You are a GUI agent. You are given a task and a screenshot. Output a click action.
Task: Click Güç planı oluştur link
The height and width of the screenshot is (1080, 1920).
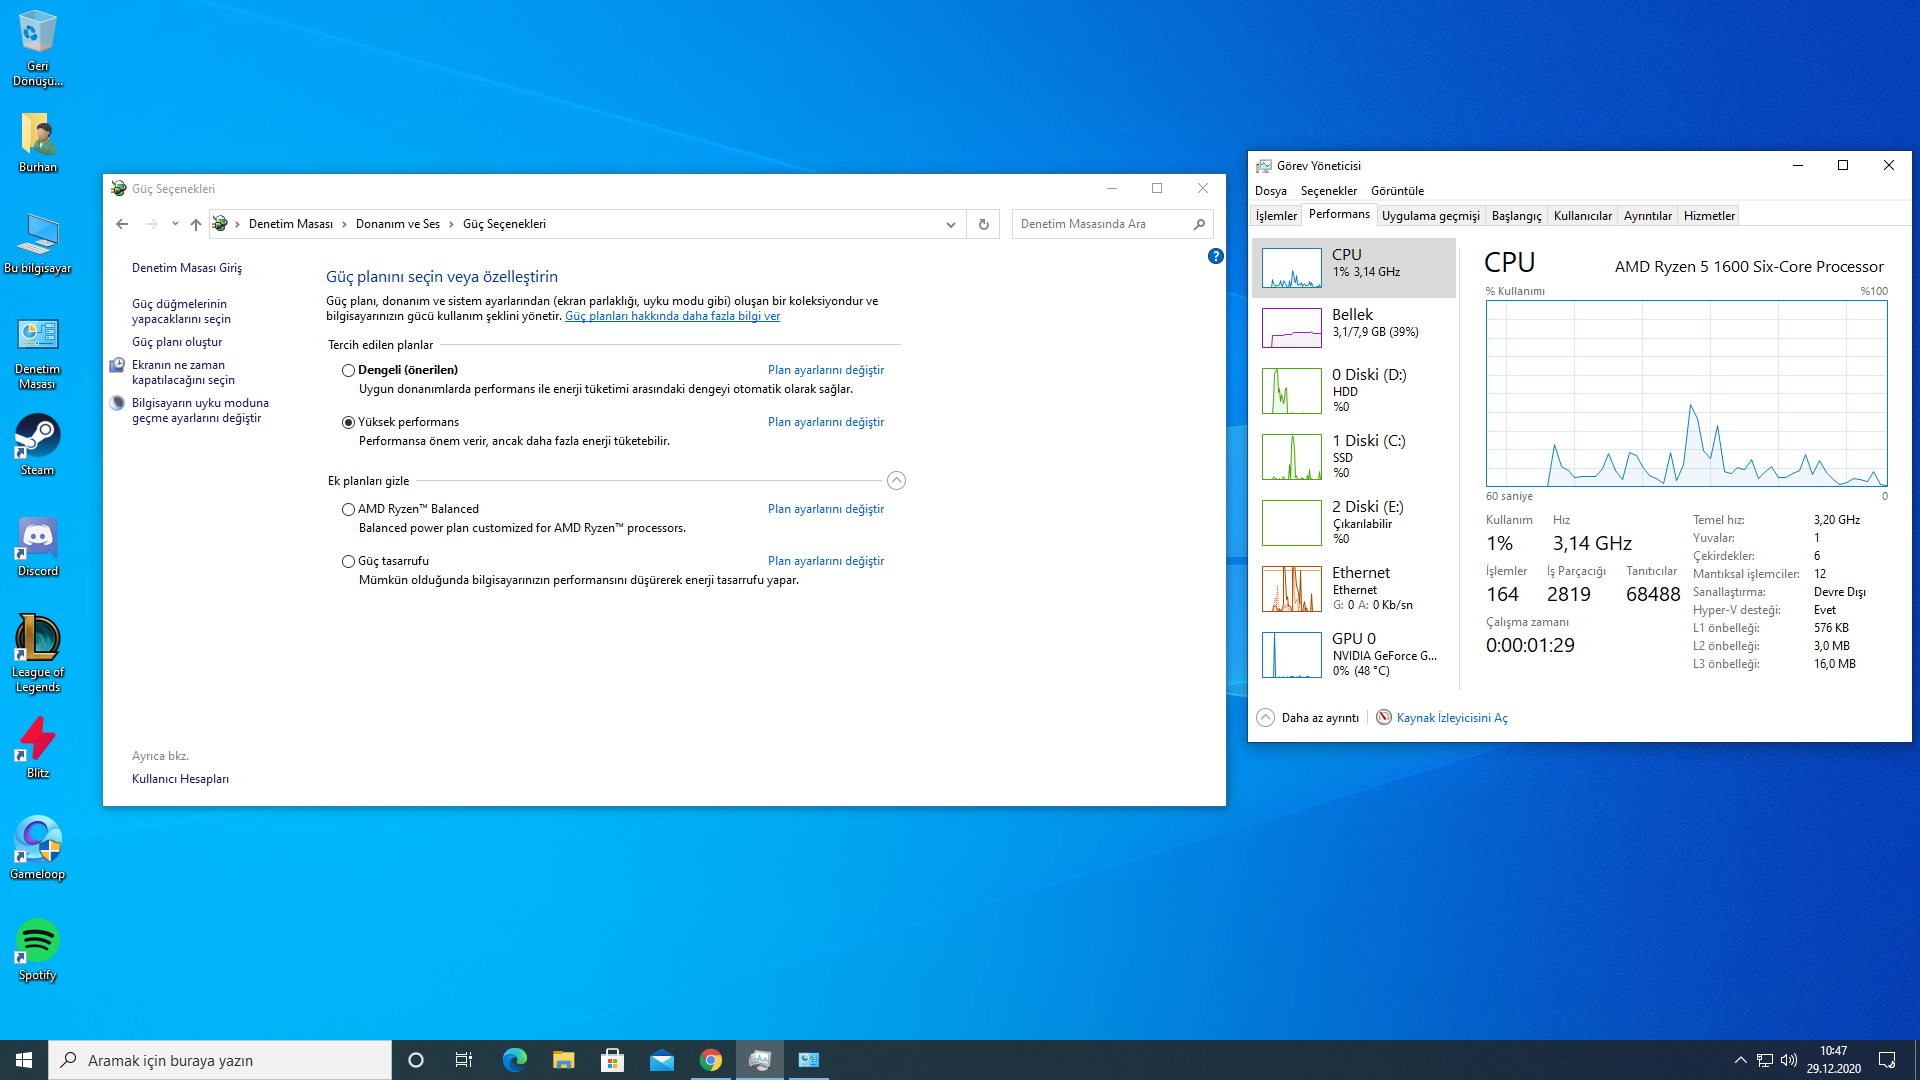177,342
